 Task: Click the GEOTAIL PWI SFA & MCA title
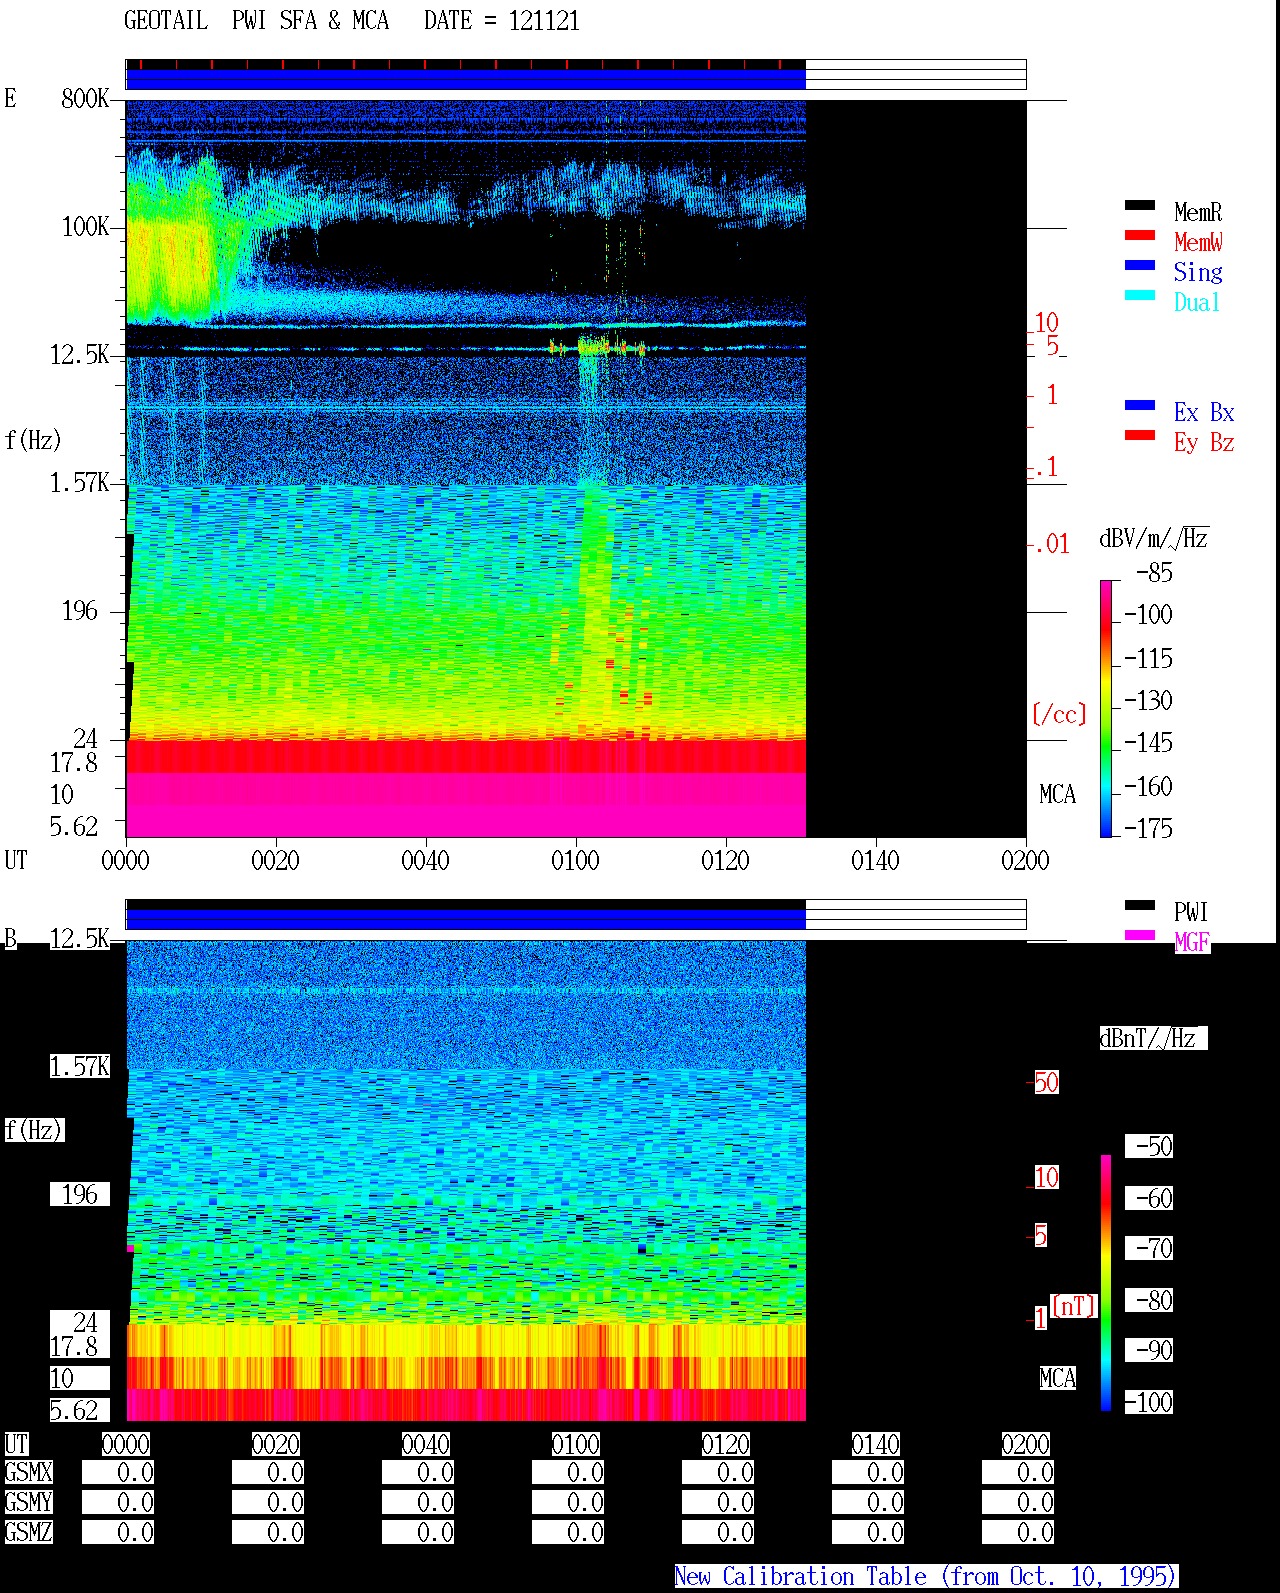pos(257,21)
